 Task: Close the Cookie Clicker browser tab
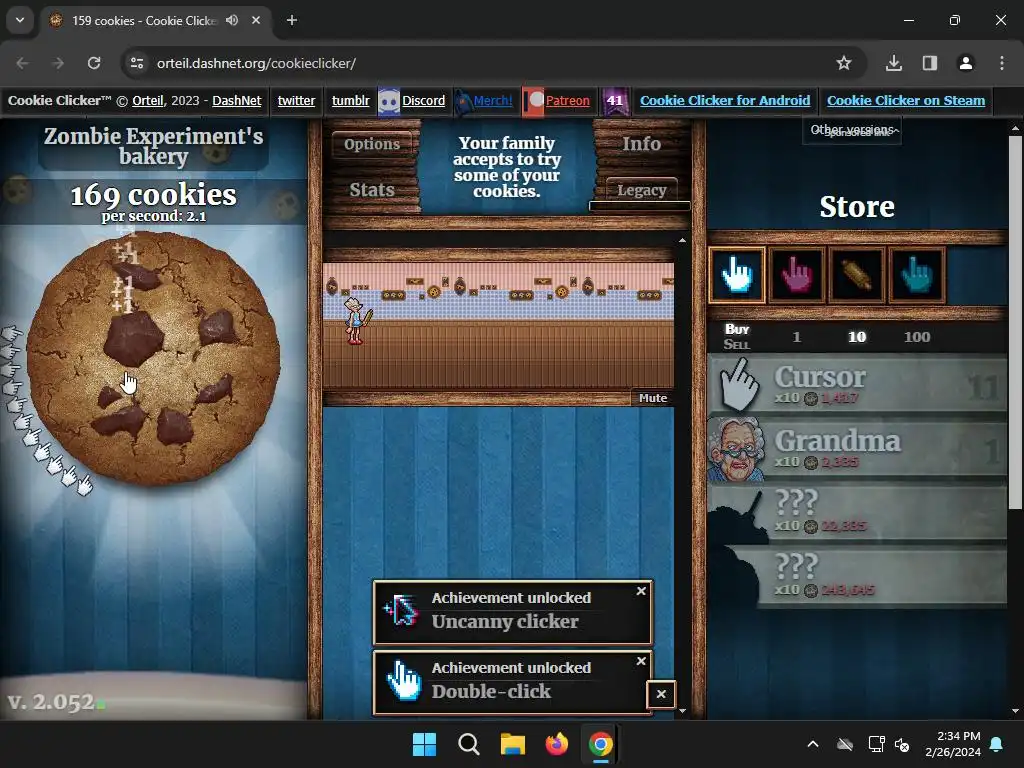(x=256, y=20)
